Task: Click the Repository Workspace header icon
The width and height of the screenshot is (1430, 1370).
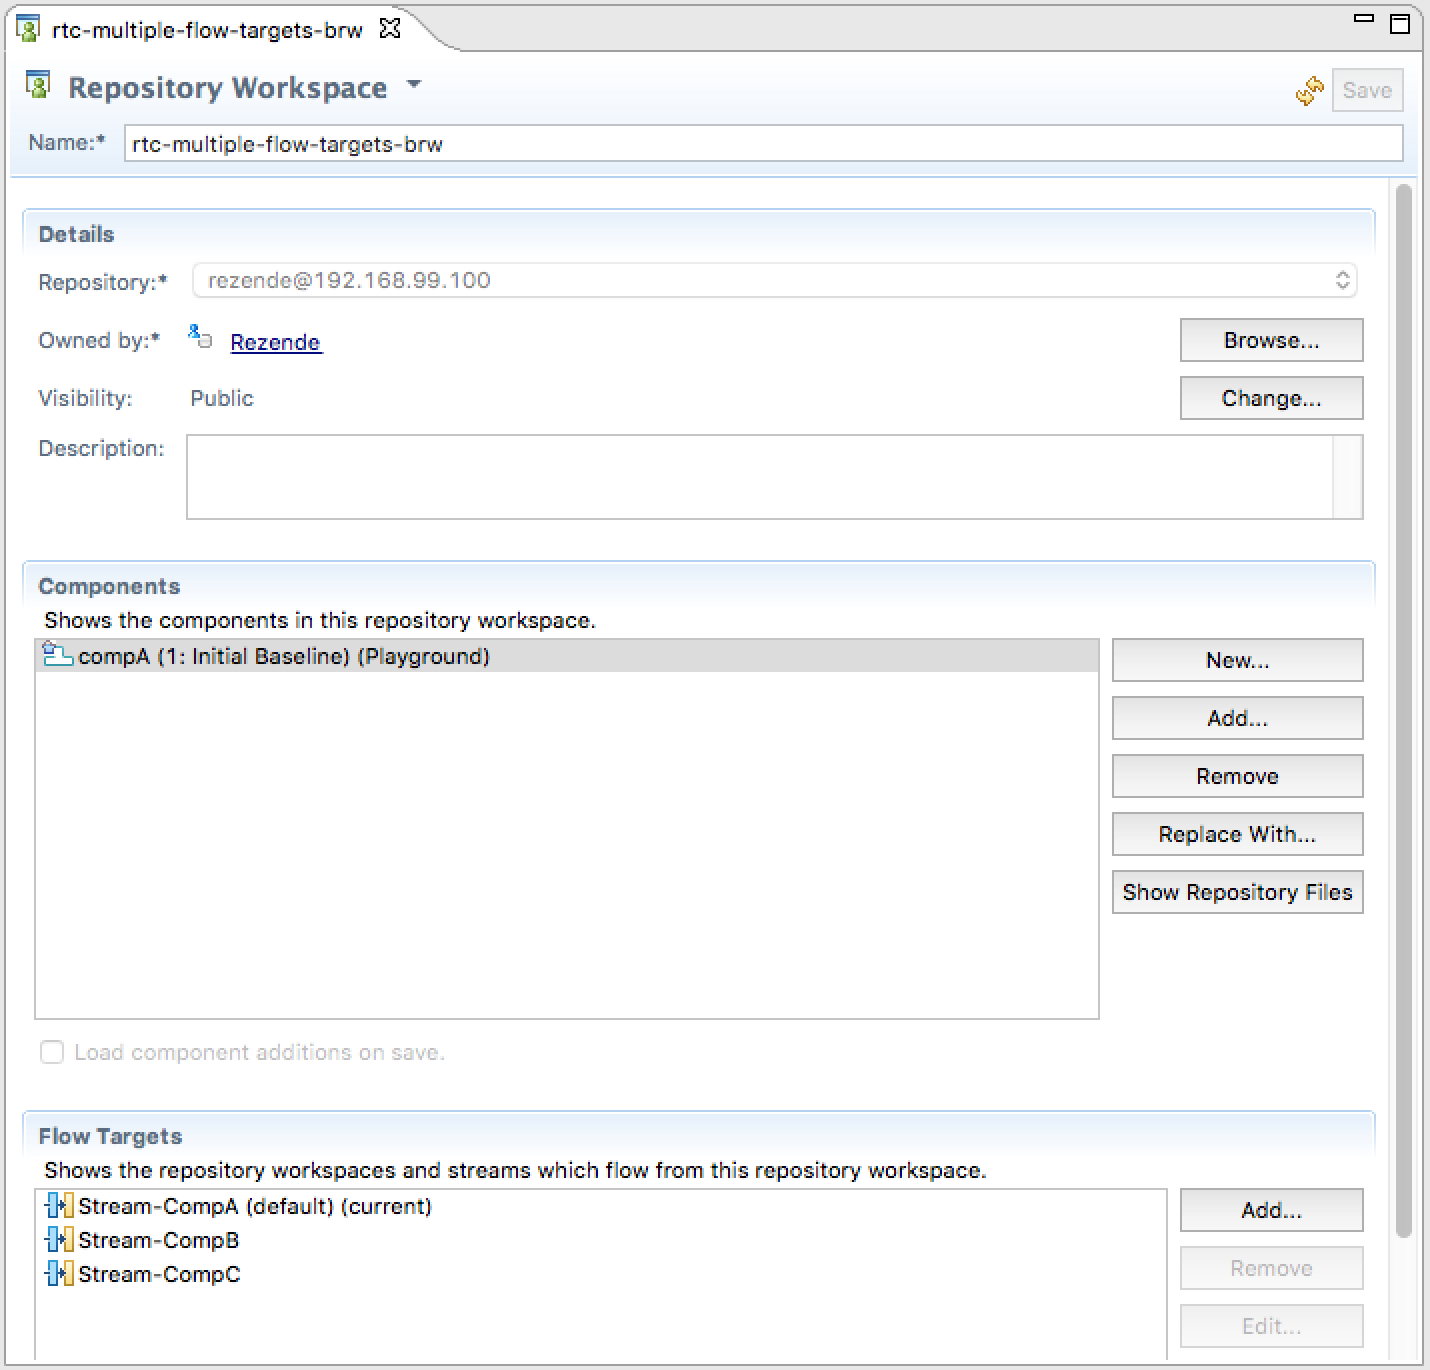Action: point(38,86)
